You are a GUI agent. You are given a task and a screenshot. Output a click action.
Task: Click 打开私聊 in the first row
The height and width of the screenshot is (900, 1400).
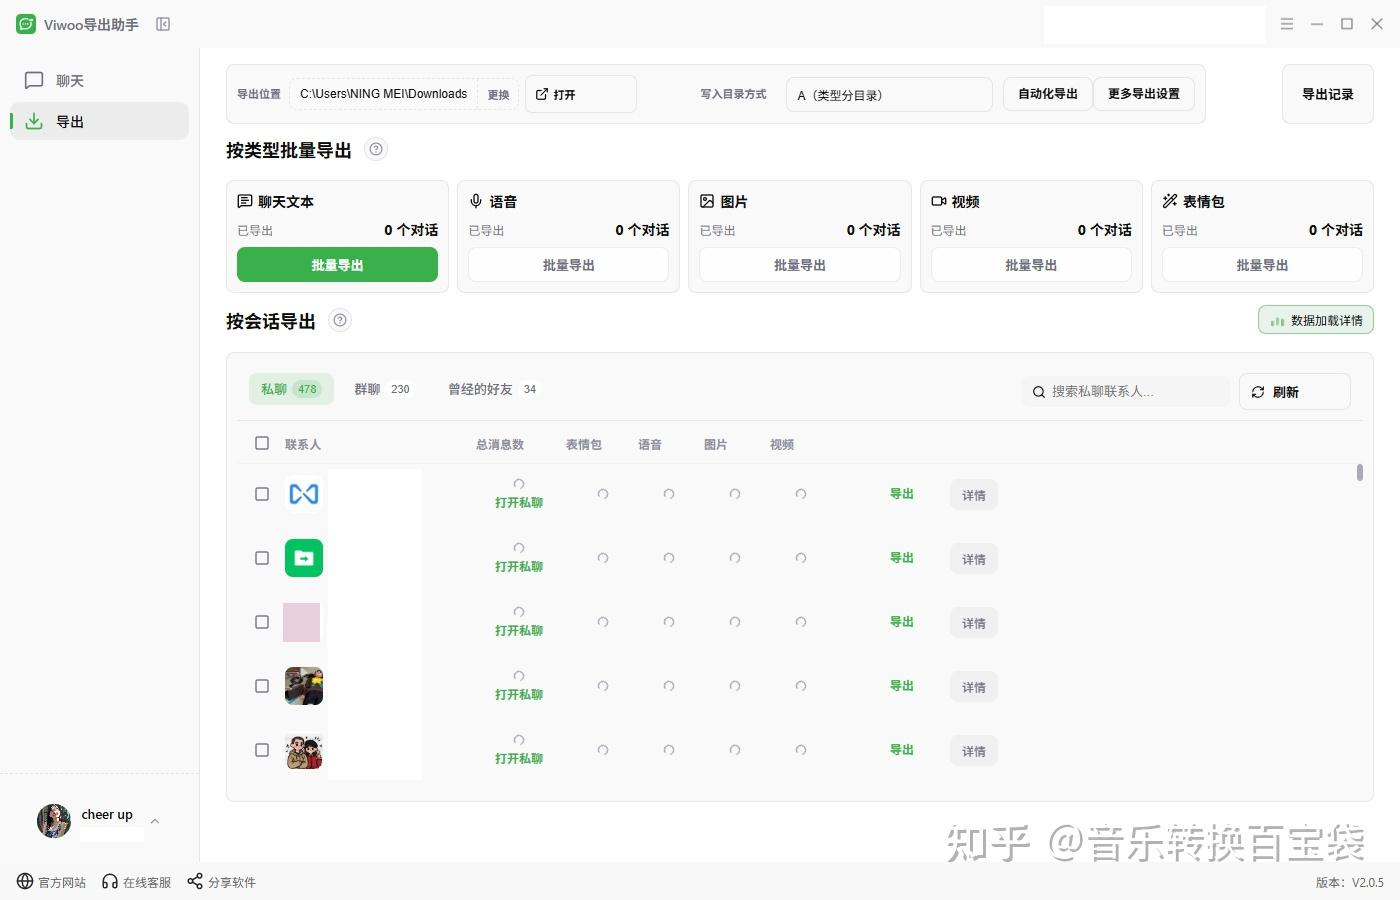(519, 503)
